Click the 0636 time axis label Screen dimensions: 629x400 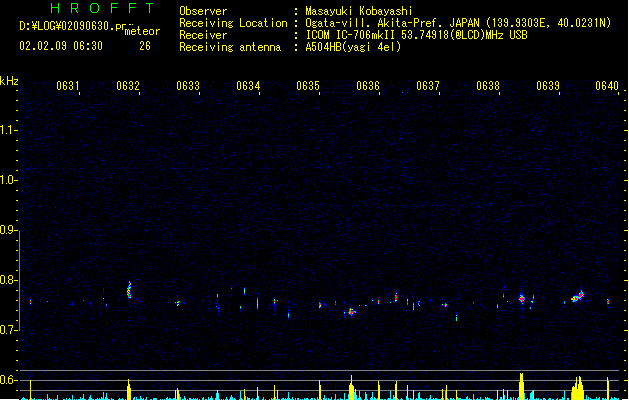tap(368, 86)
